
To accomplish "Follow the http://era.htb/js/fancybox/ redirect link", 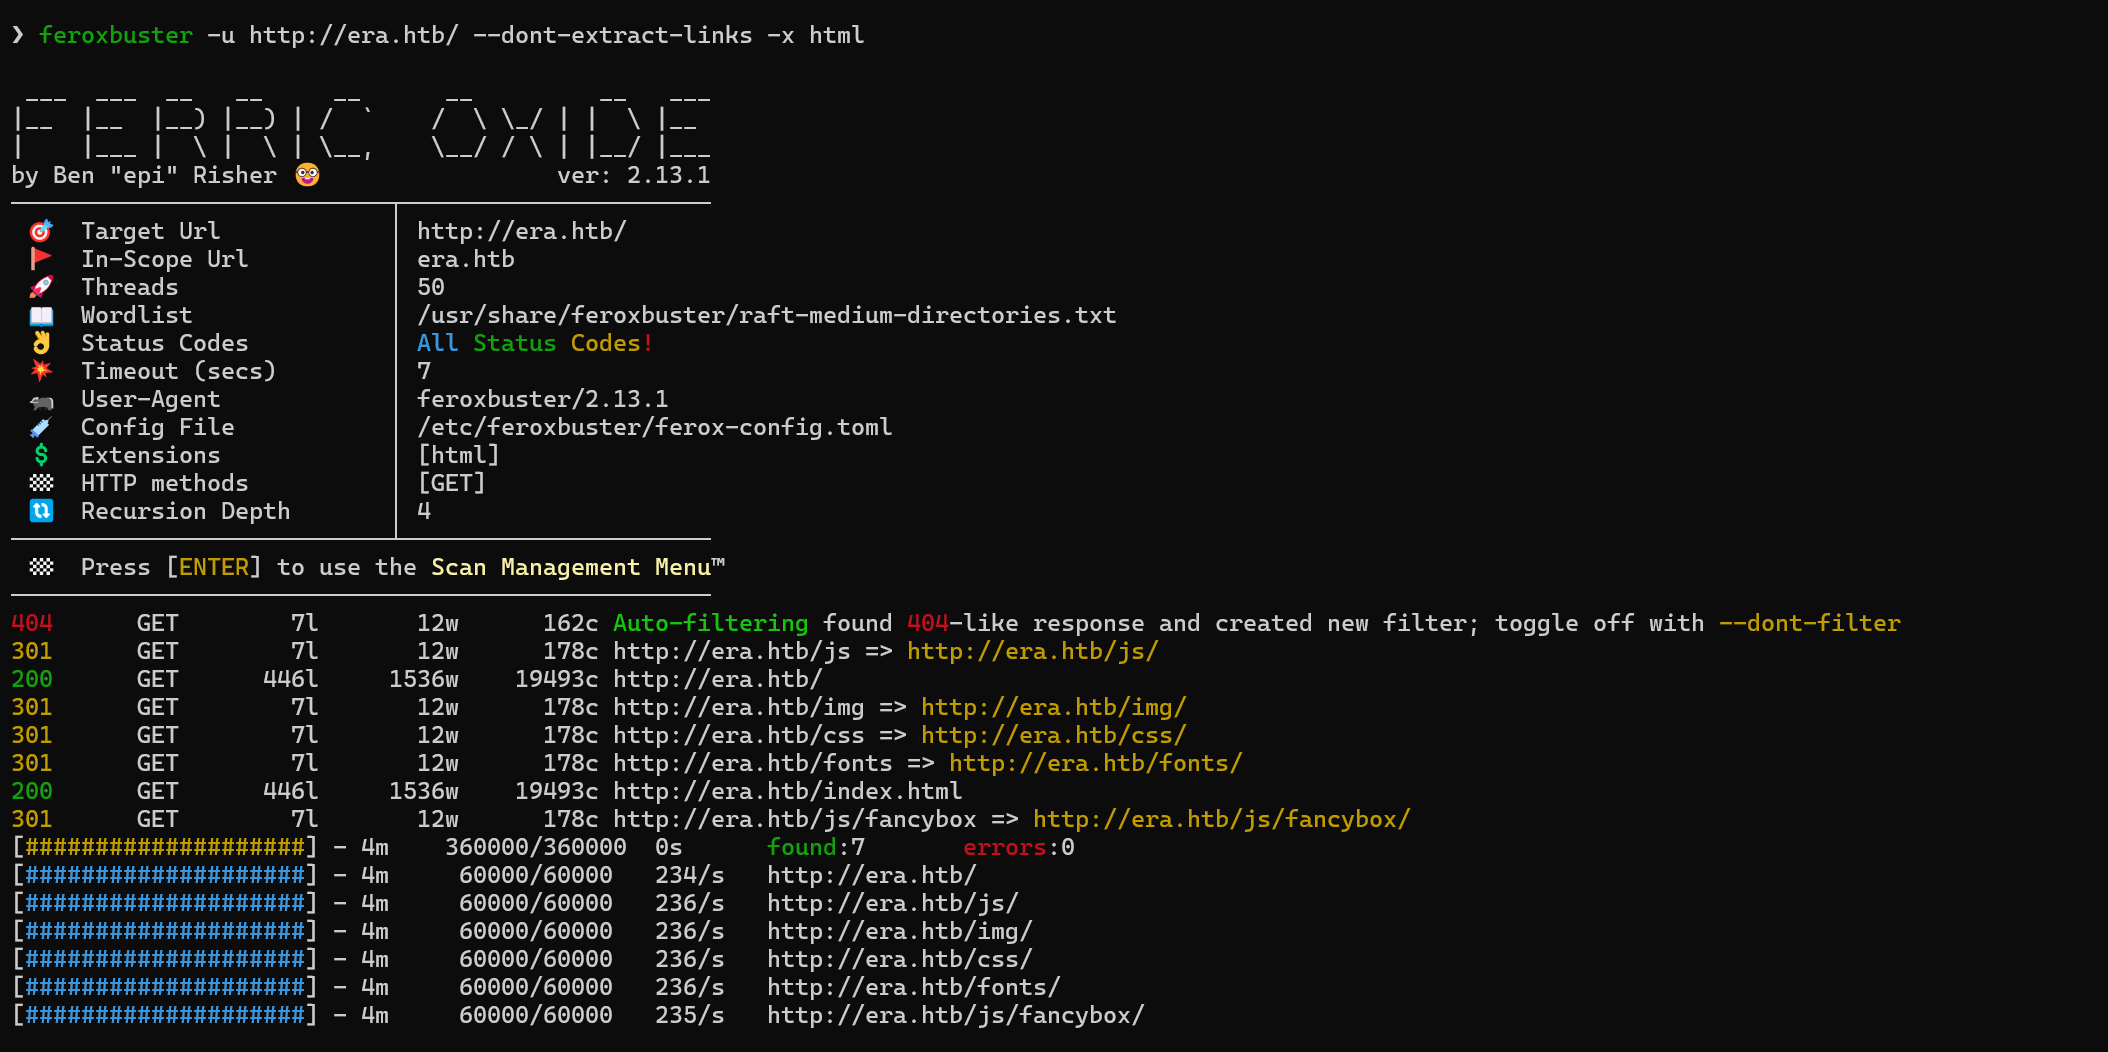I will 1222,819.
